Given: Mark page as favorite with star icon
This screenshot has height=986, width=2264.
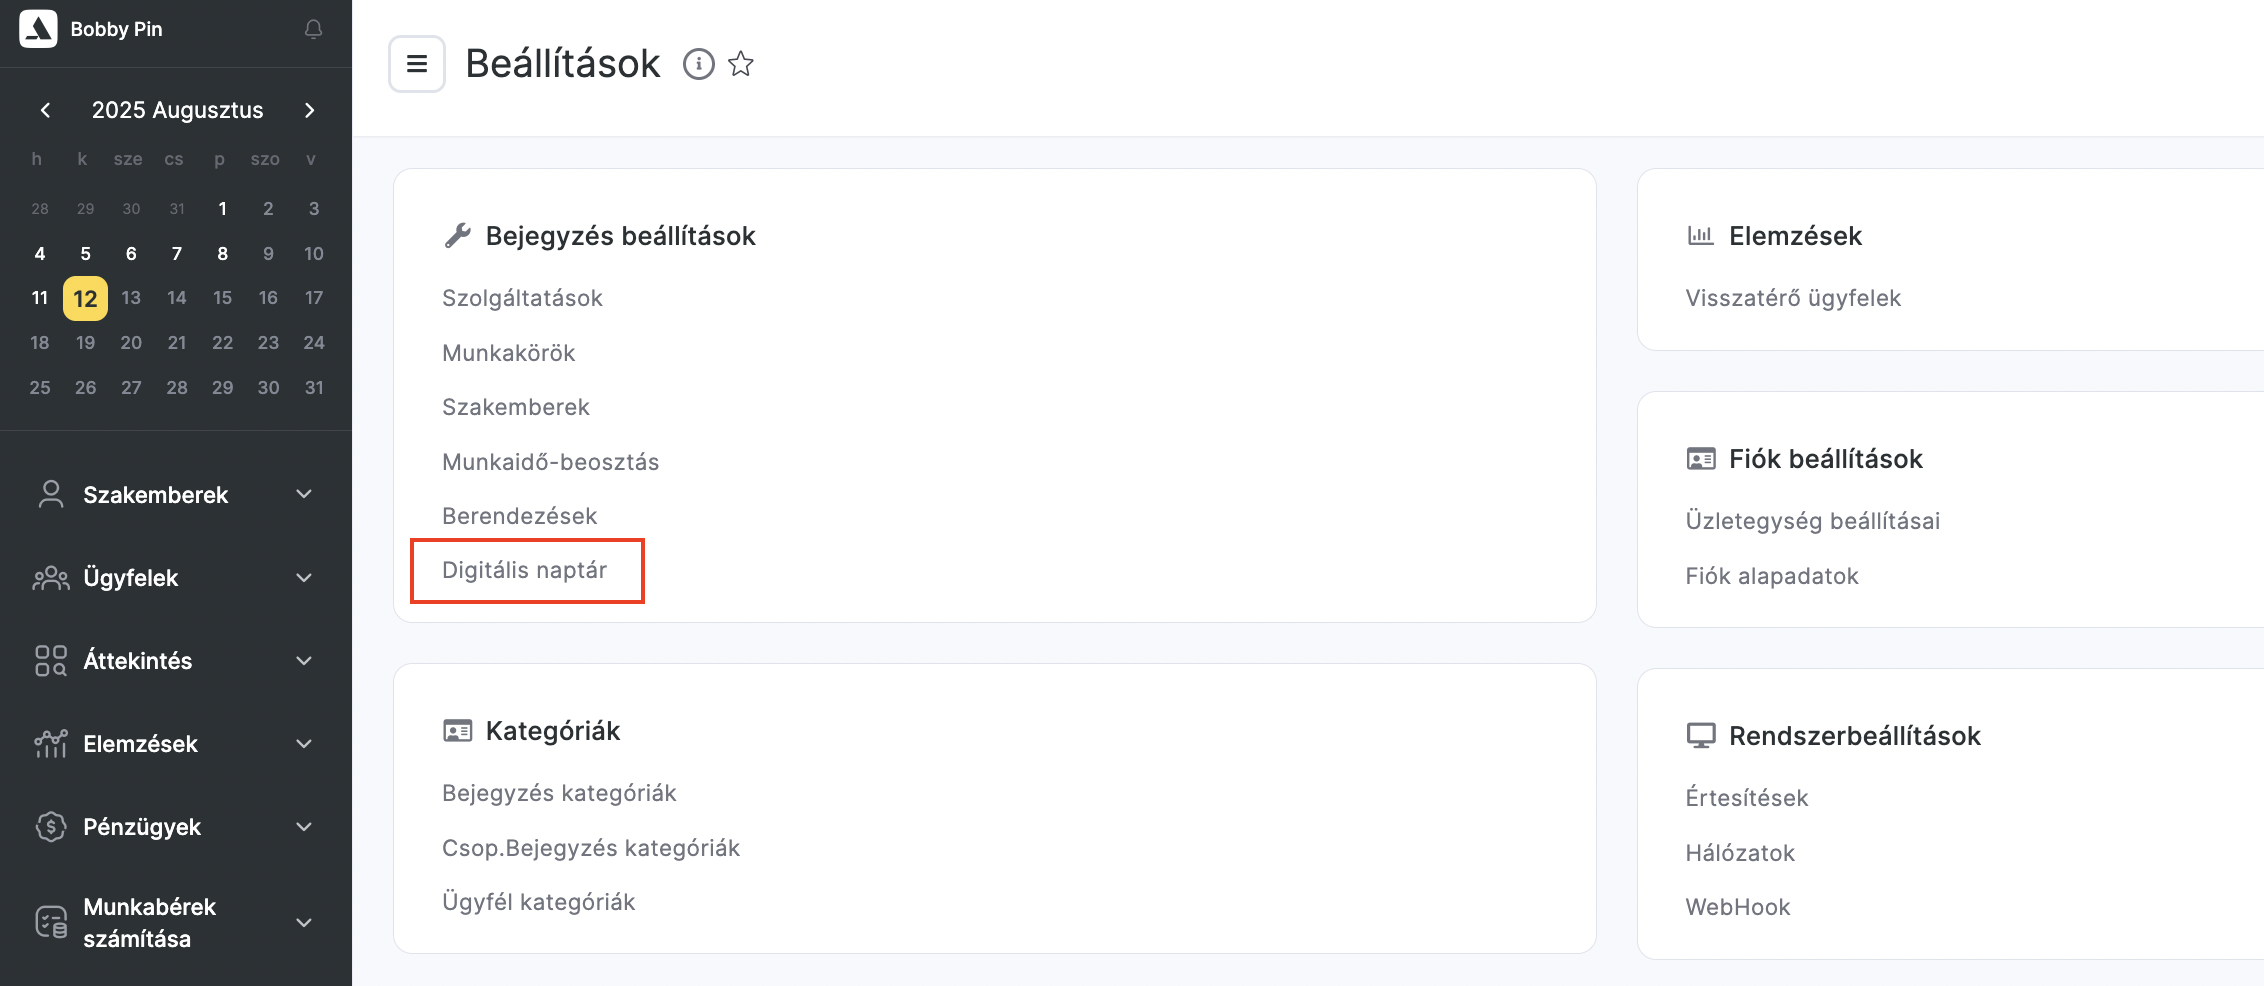Looking at the screenshot, I should [x=741, y=64].
